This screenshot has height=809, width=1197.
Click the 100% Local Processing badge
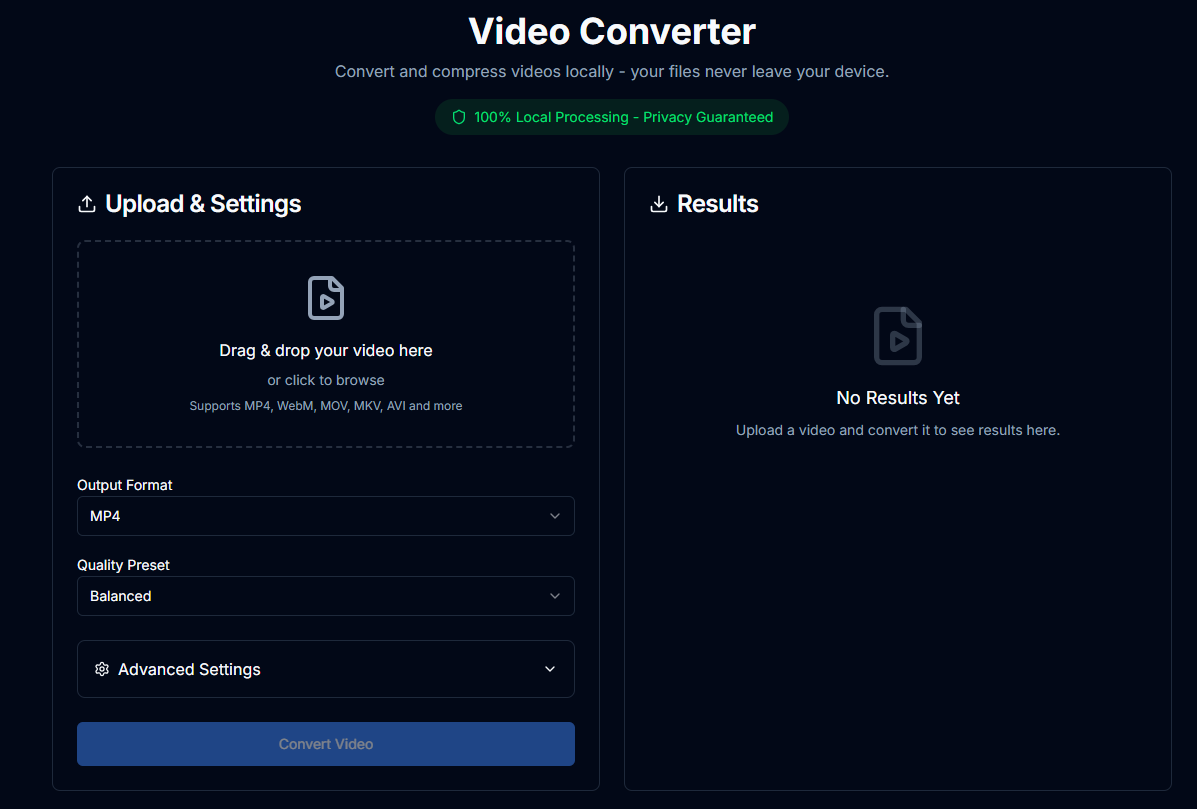(x=611, y=116)
